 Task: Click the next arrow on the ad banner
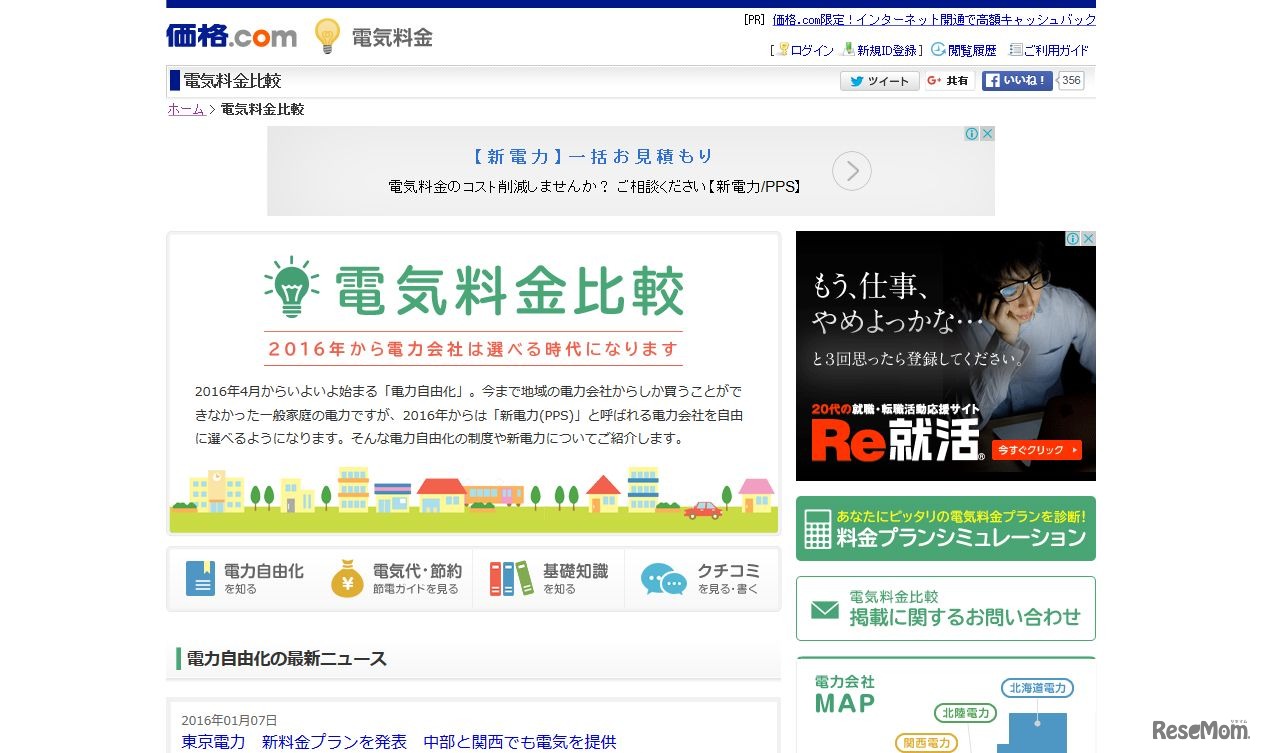(x=851, y=170)
